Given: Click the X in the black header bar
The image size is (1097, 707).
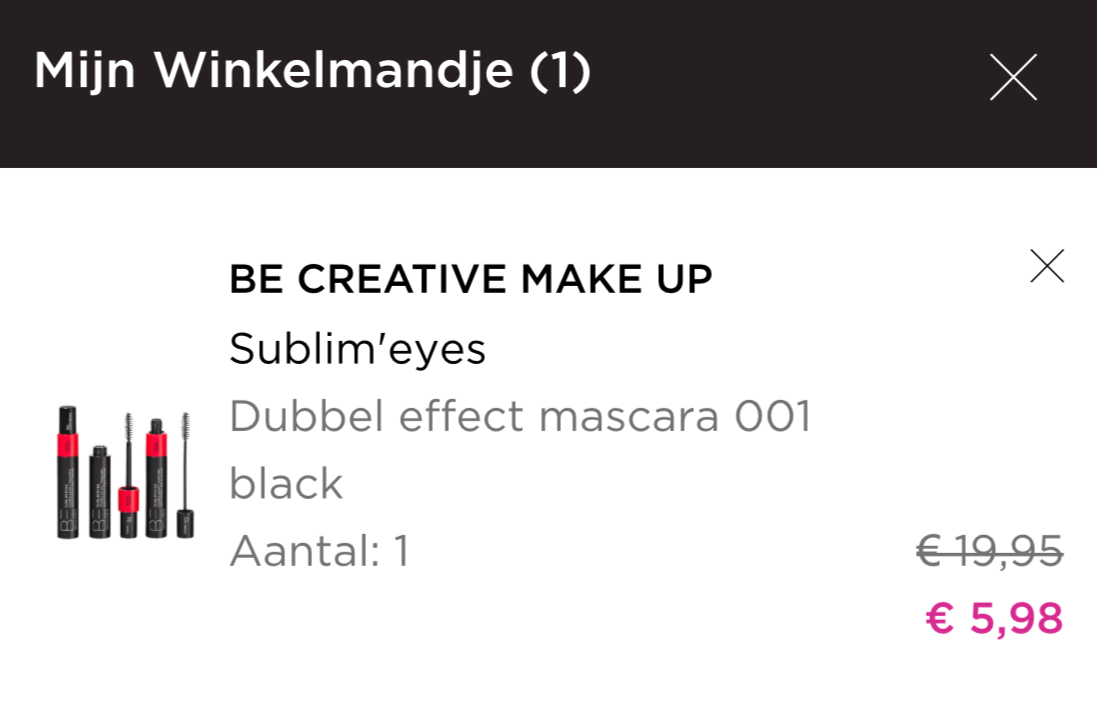Looking at the screenshot, I should point(1013,76).
